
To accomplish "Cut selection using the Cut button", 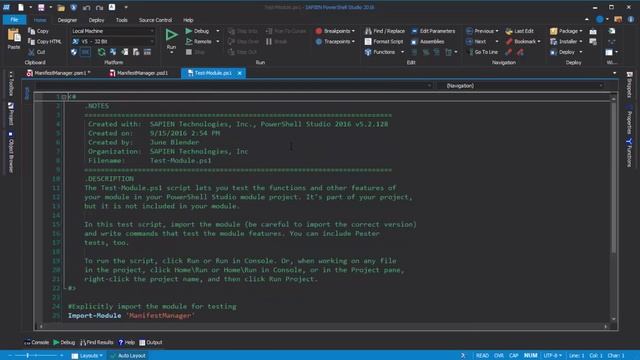I will (x=37, y=52).
